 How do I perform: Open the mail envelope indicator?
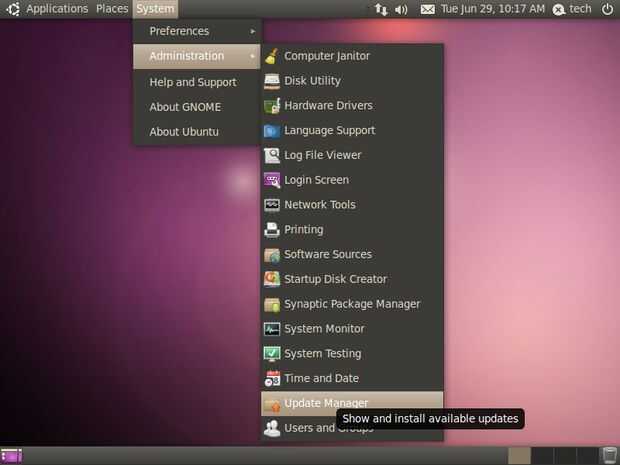coord(427,9)
